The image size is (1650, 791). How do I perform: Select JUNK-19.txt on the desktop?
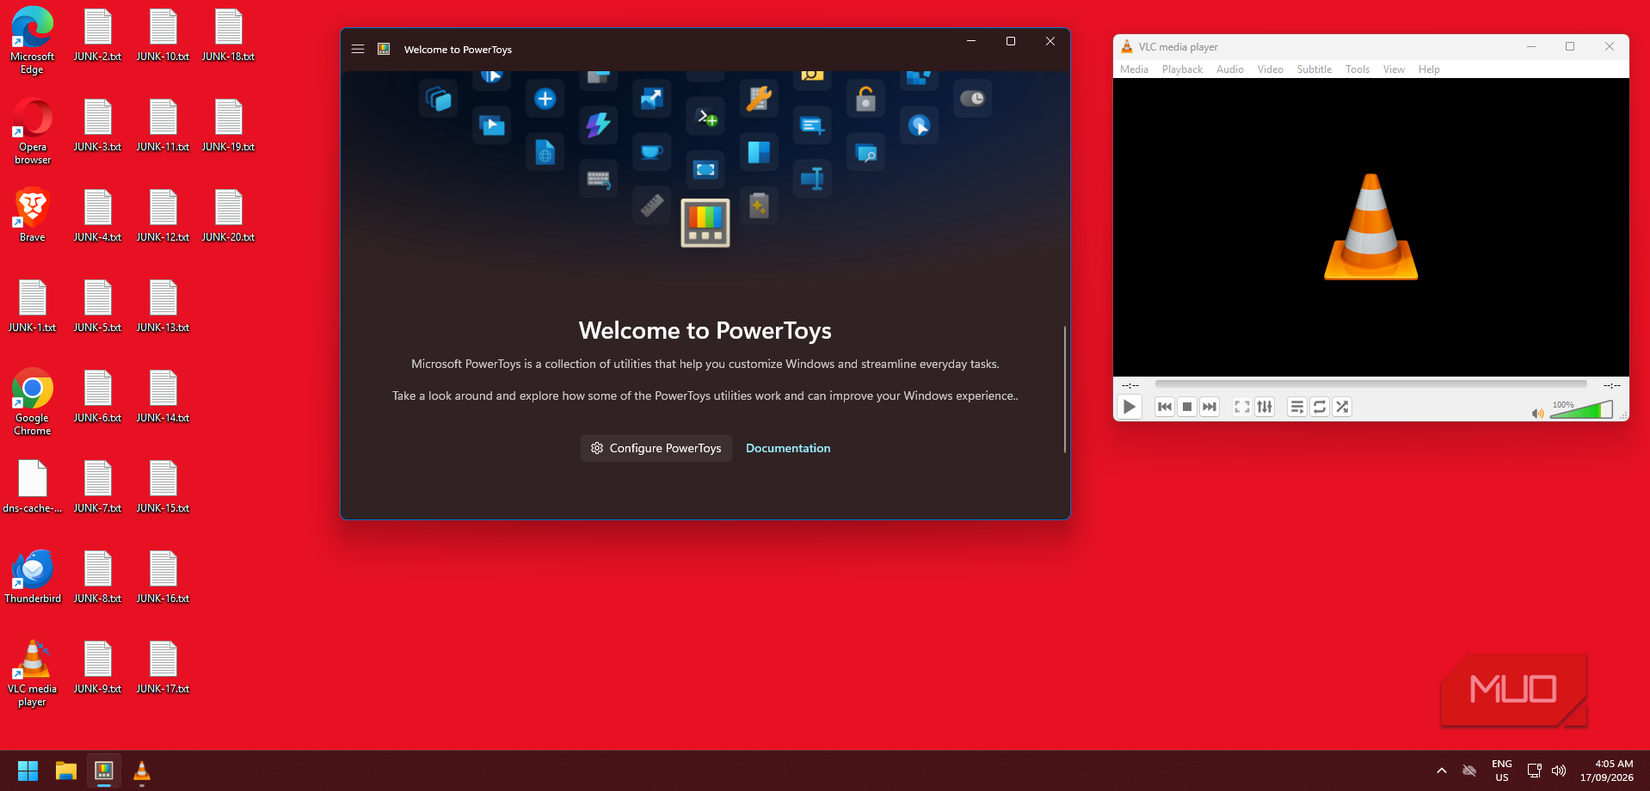coord(228,125)
